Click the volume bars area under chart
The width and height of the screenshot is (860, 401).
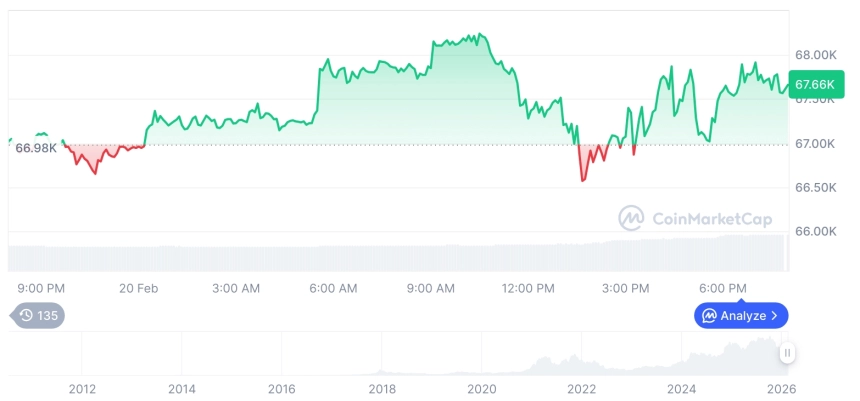[x=400, y=256]
